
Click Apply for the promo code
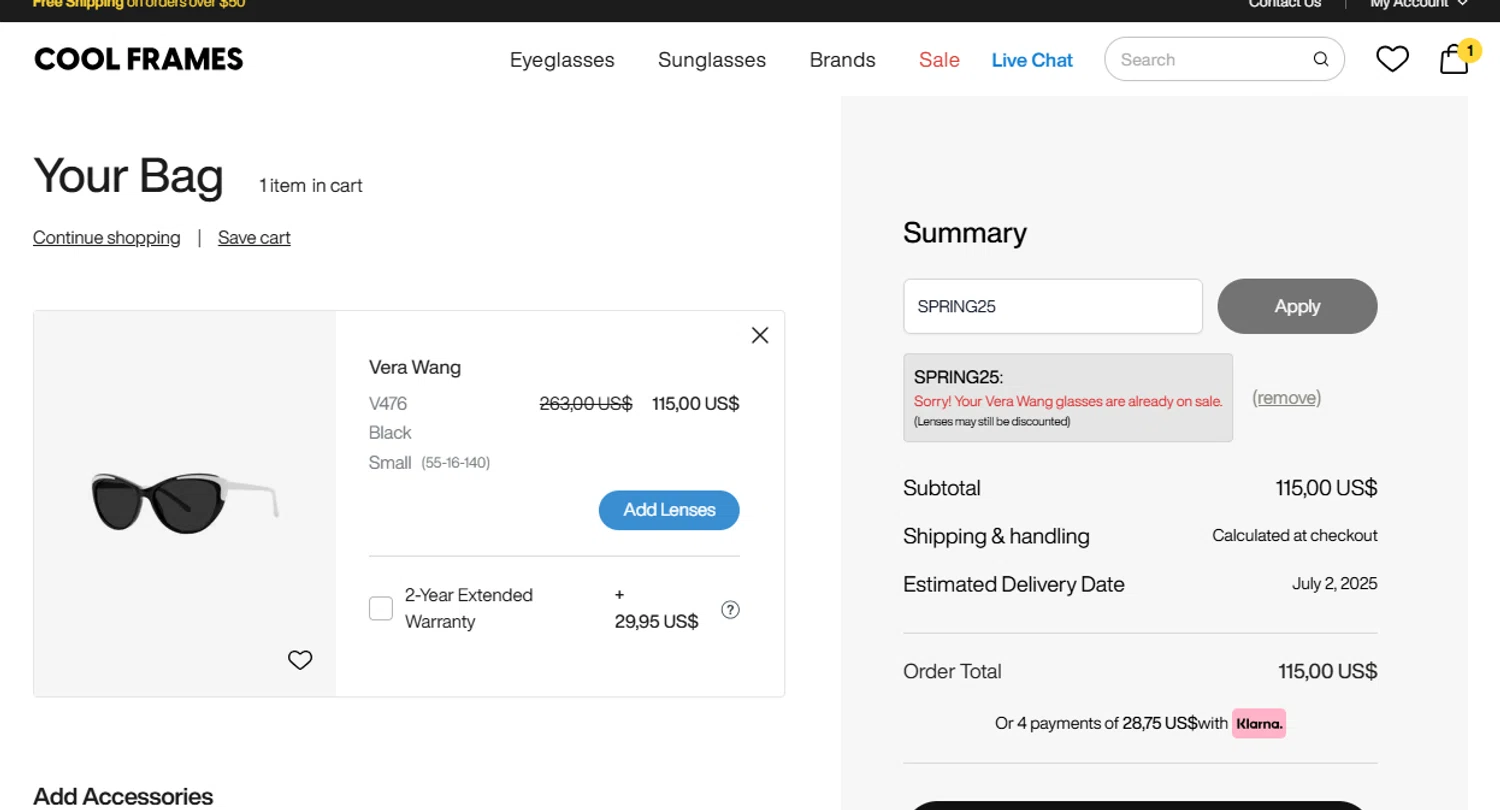click(1297, 306)
